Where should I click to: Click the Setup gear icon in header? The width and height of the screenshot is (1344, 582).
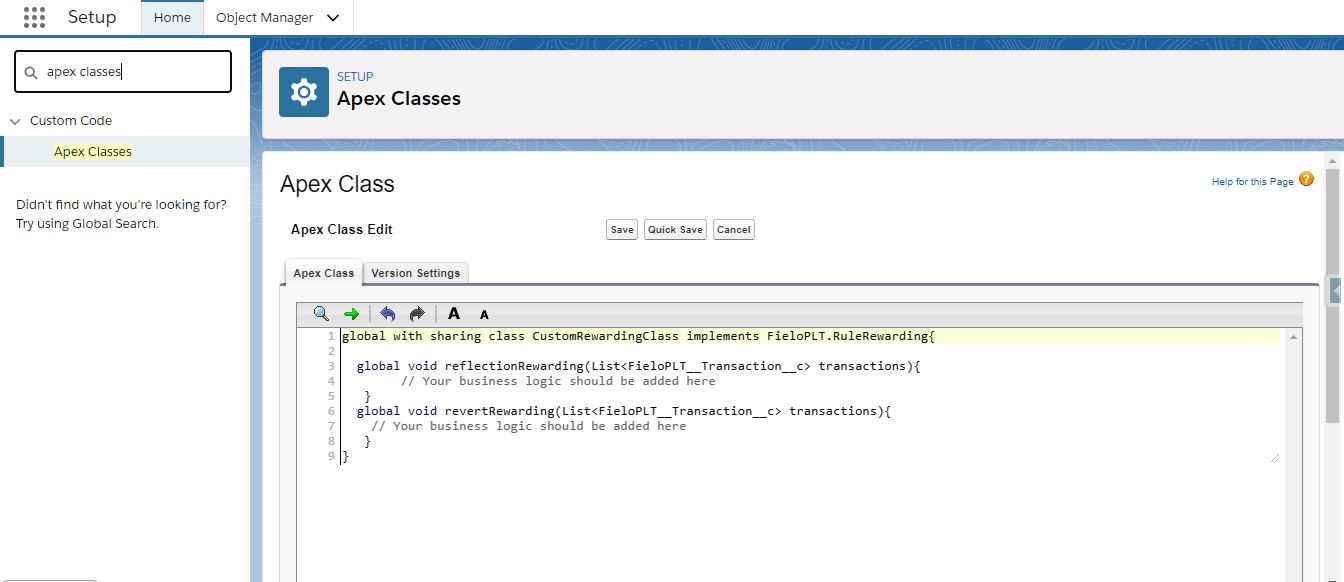303,92
